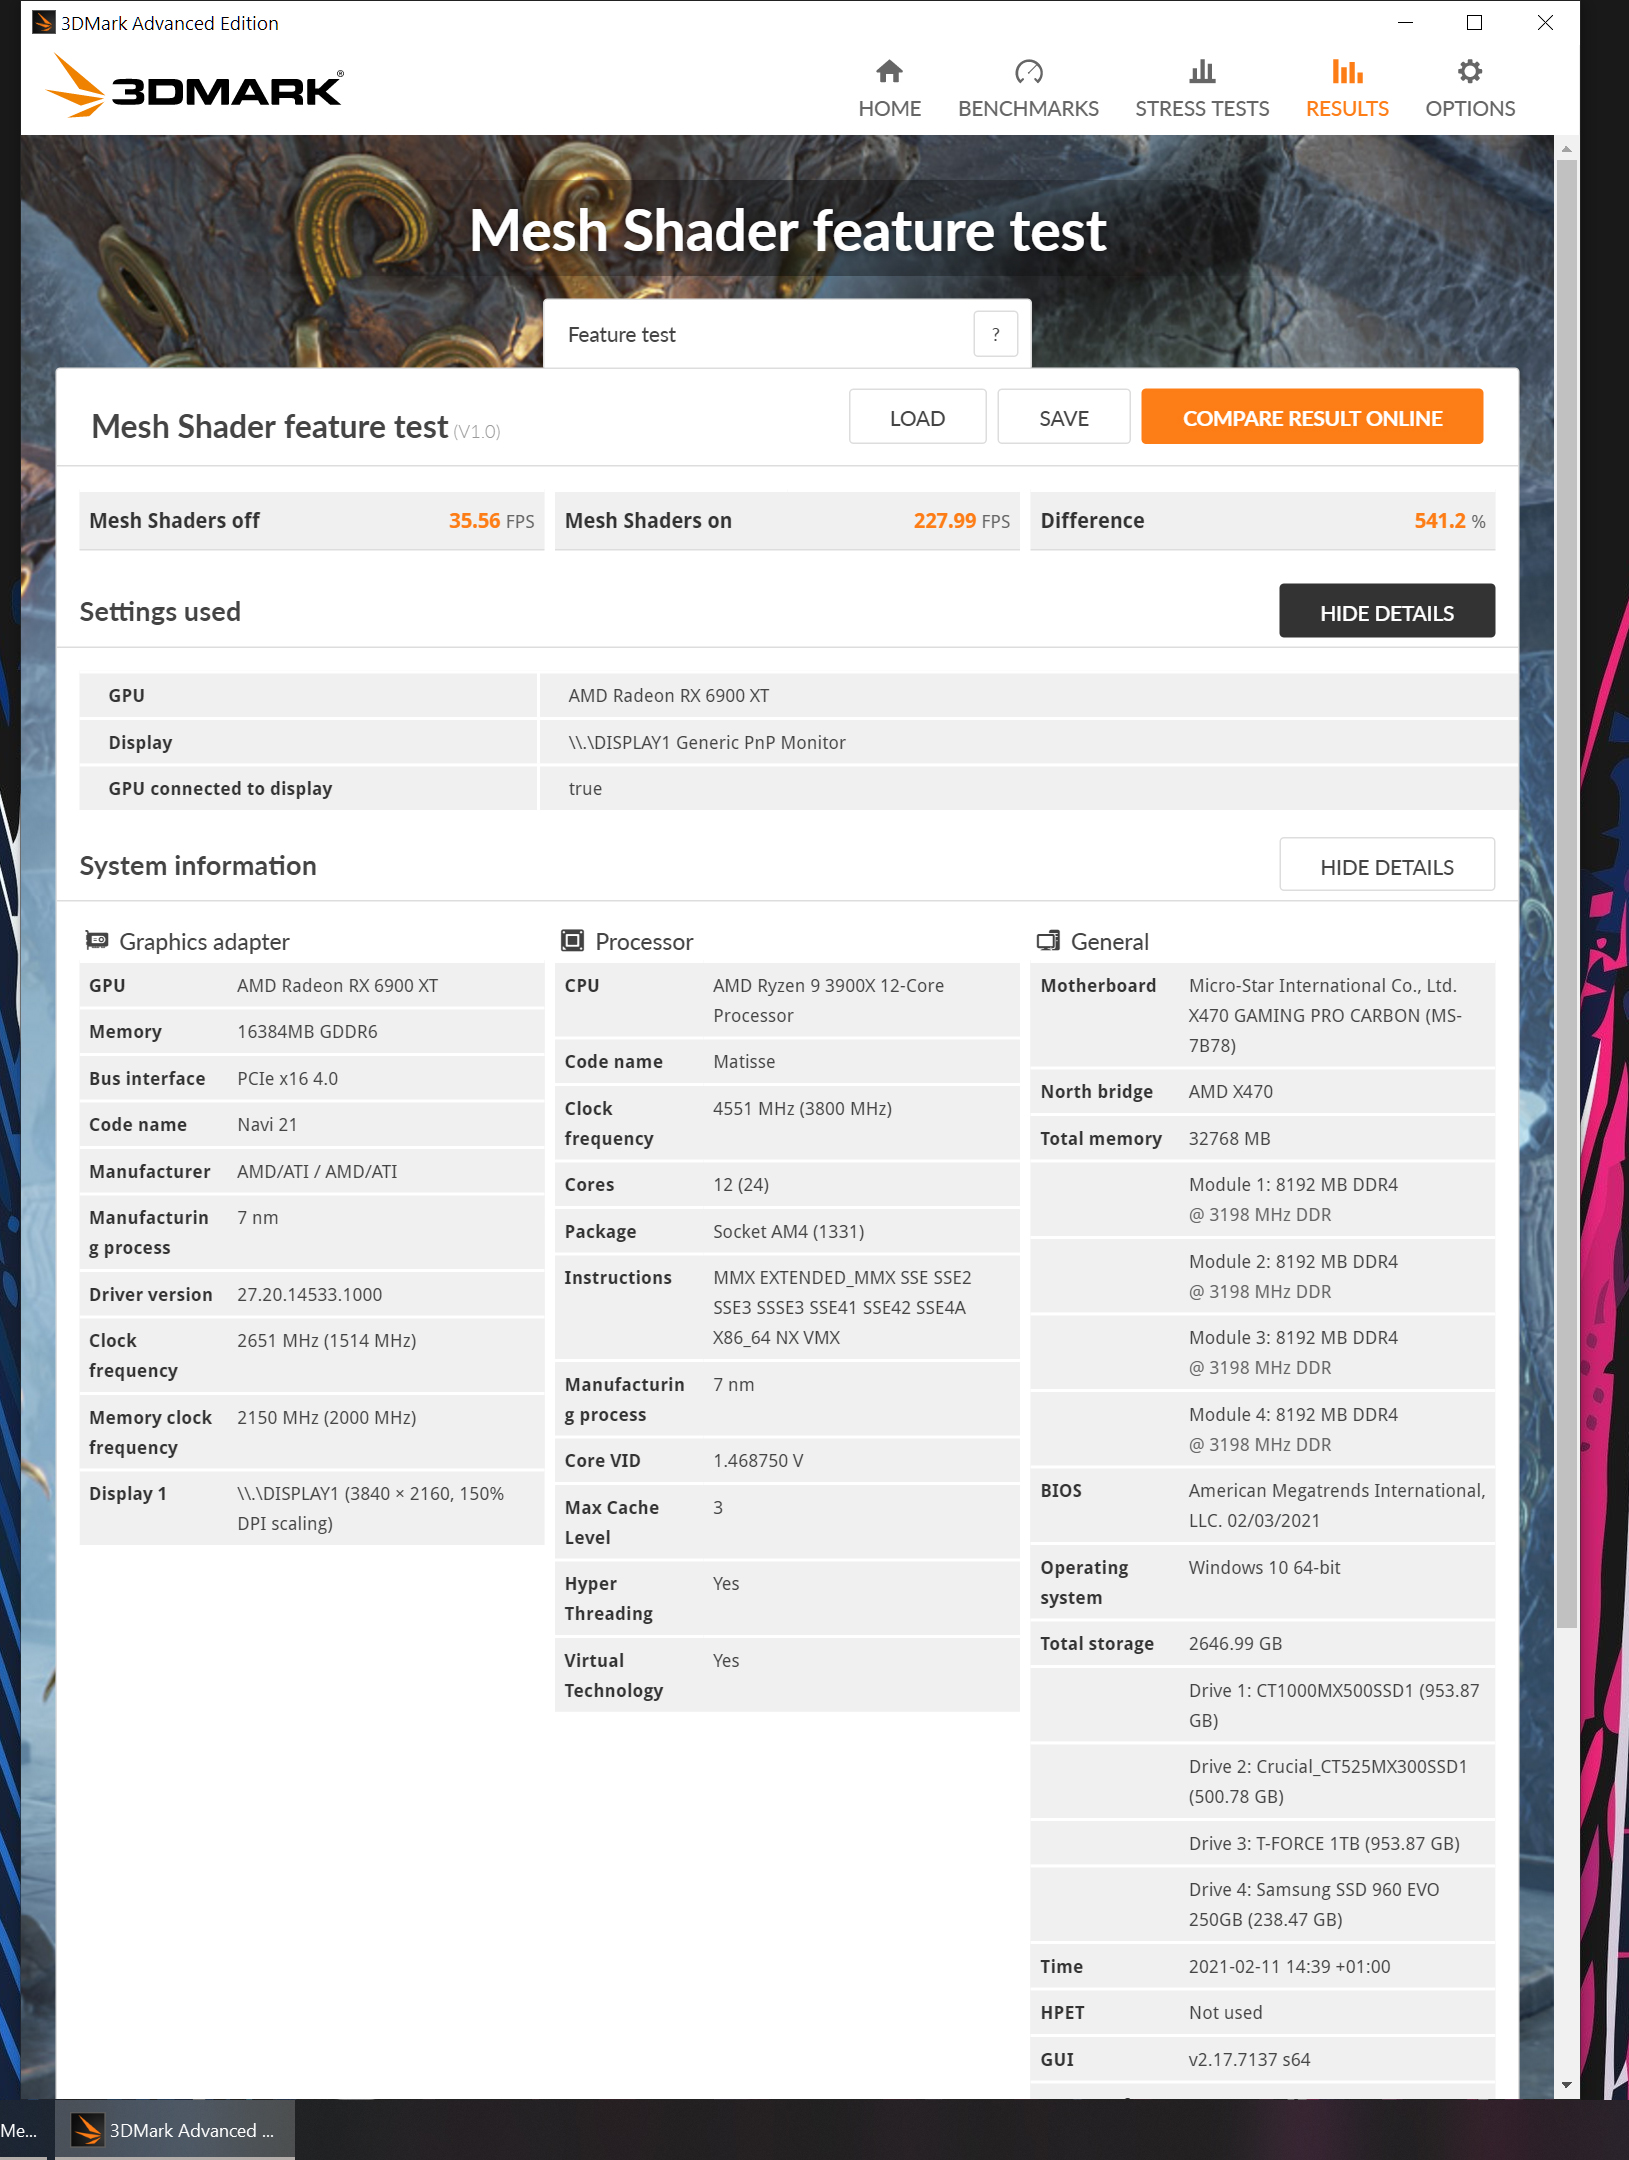Click Memory value 16384MB GDDR6
Screen dimensions: 1629x2160
[307, 1031]
